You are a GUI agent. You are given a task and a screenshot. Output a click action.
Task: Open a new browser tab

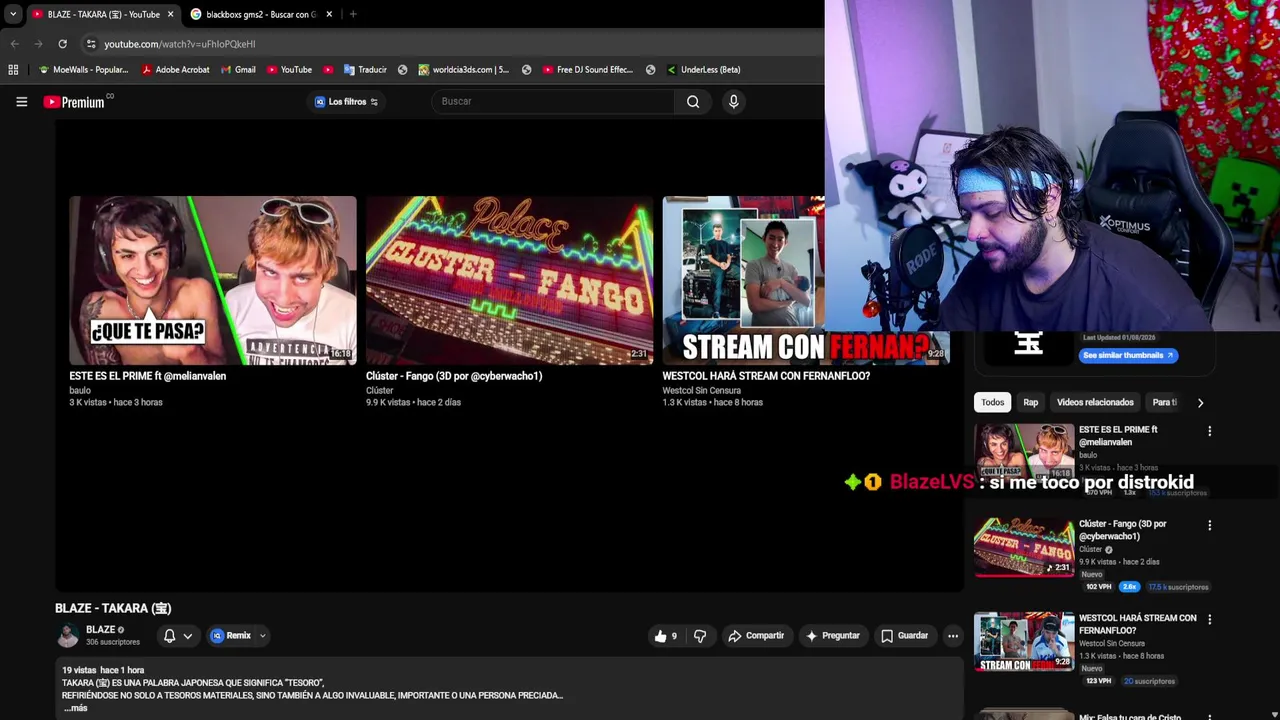[353, 14]
